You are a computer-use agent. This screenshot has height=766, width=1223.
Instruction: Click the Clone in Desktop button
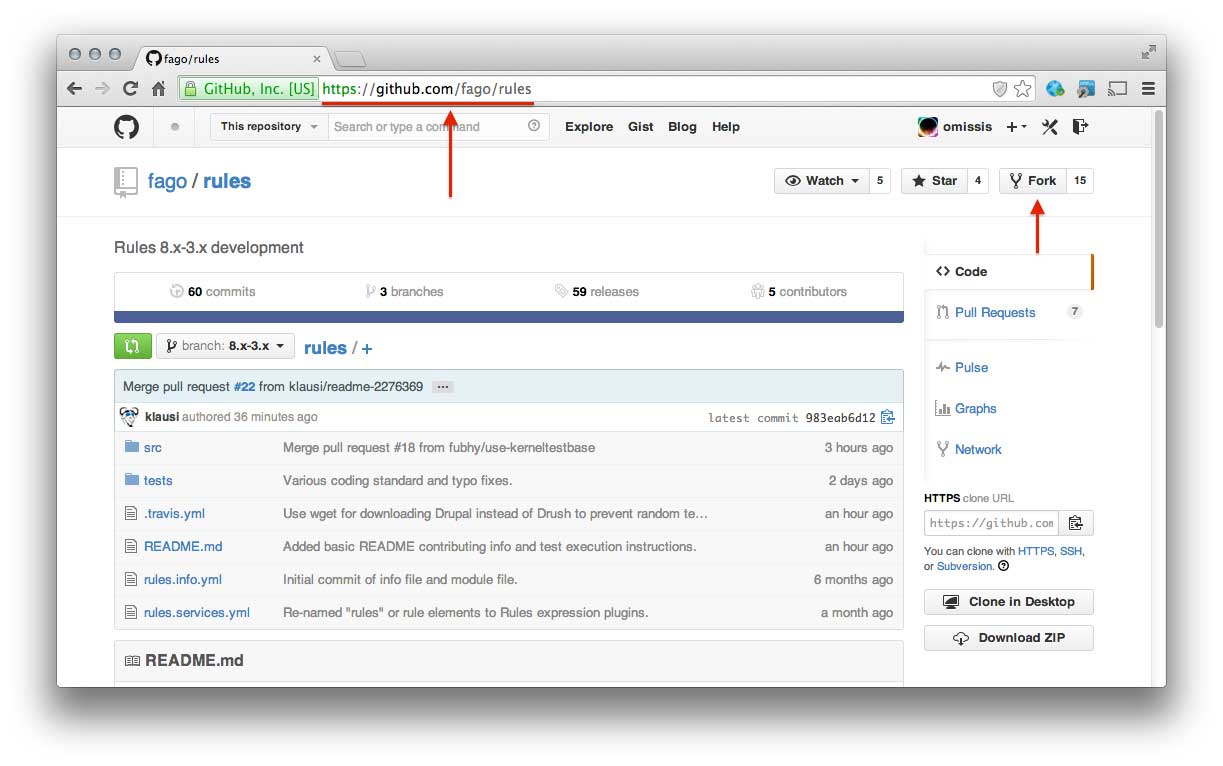[1009, 602]
